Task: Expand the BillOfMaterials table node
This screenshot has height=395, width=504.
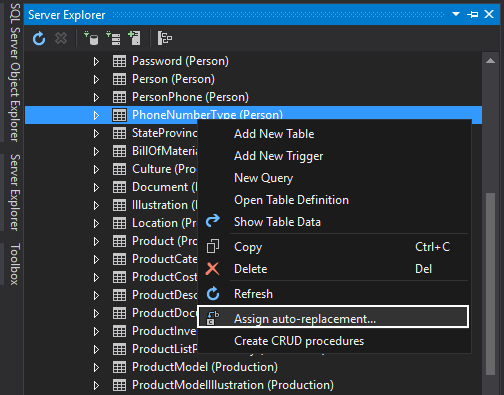Action: pyautogui.click(x=96, y=151)
